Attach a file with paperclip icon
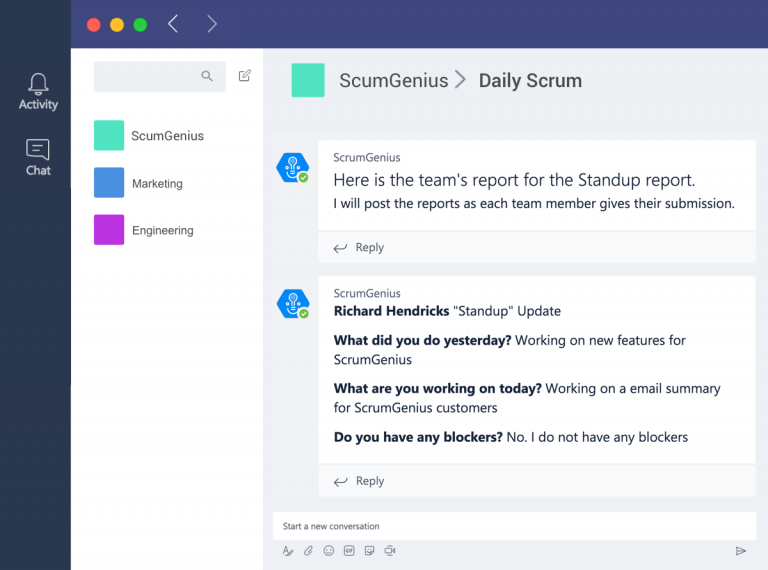 pos(309,551)
